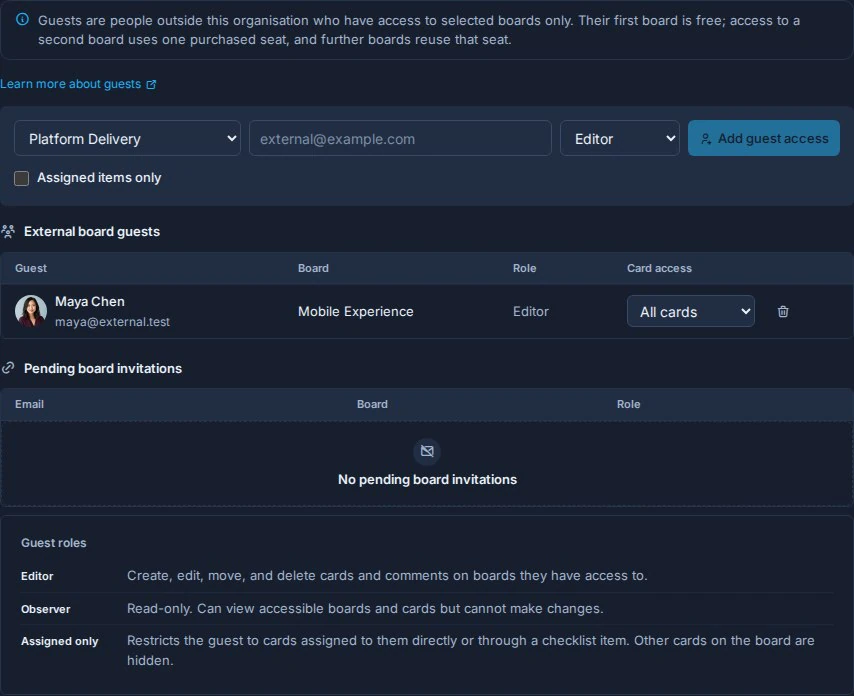Expand the Editor role dropdown
Screen dimensions: 854x696
(620, 138)
